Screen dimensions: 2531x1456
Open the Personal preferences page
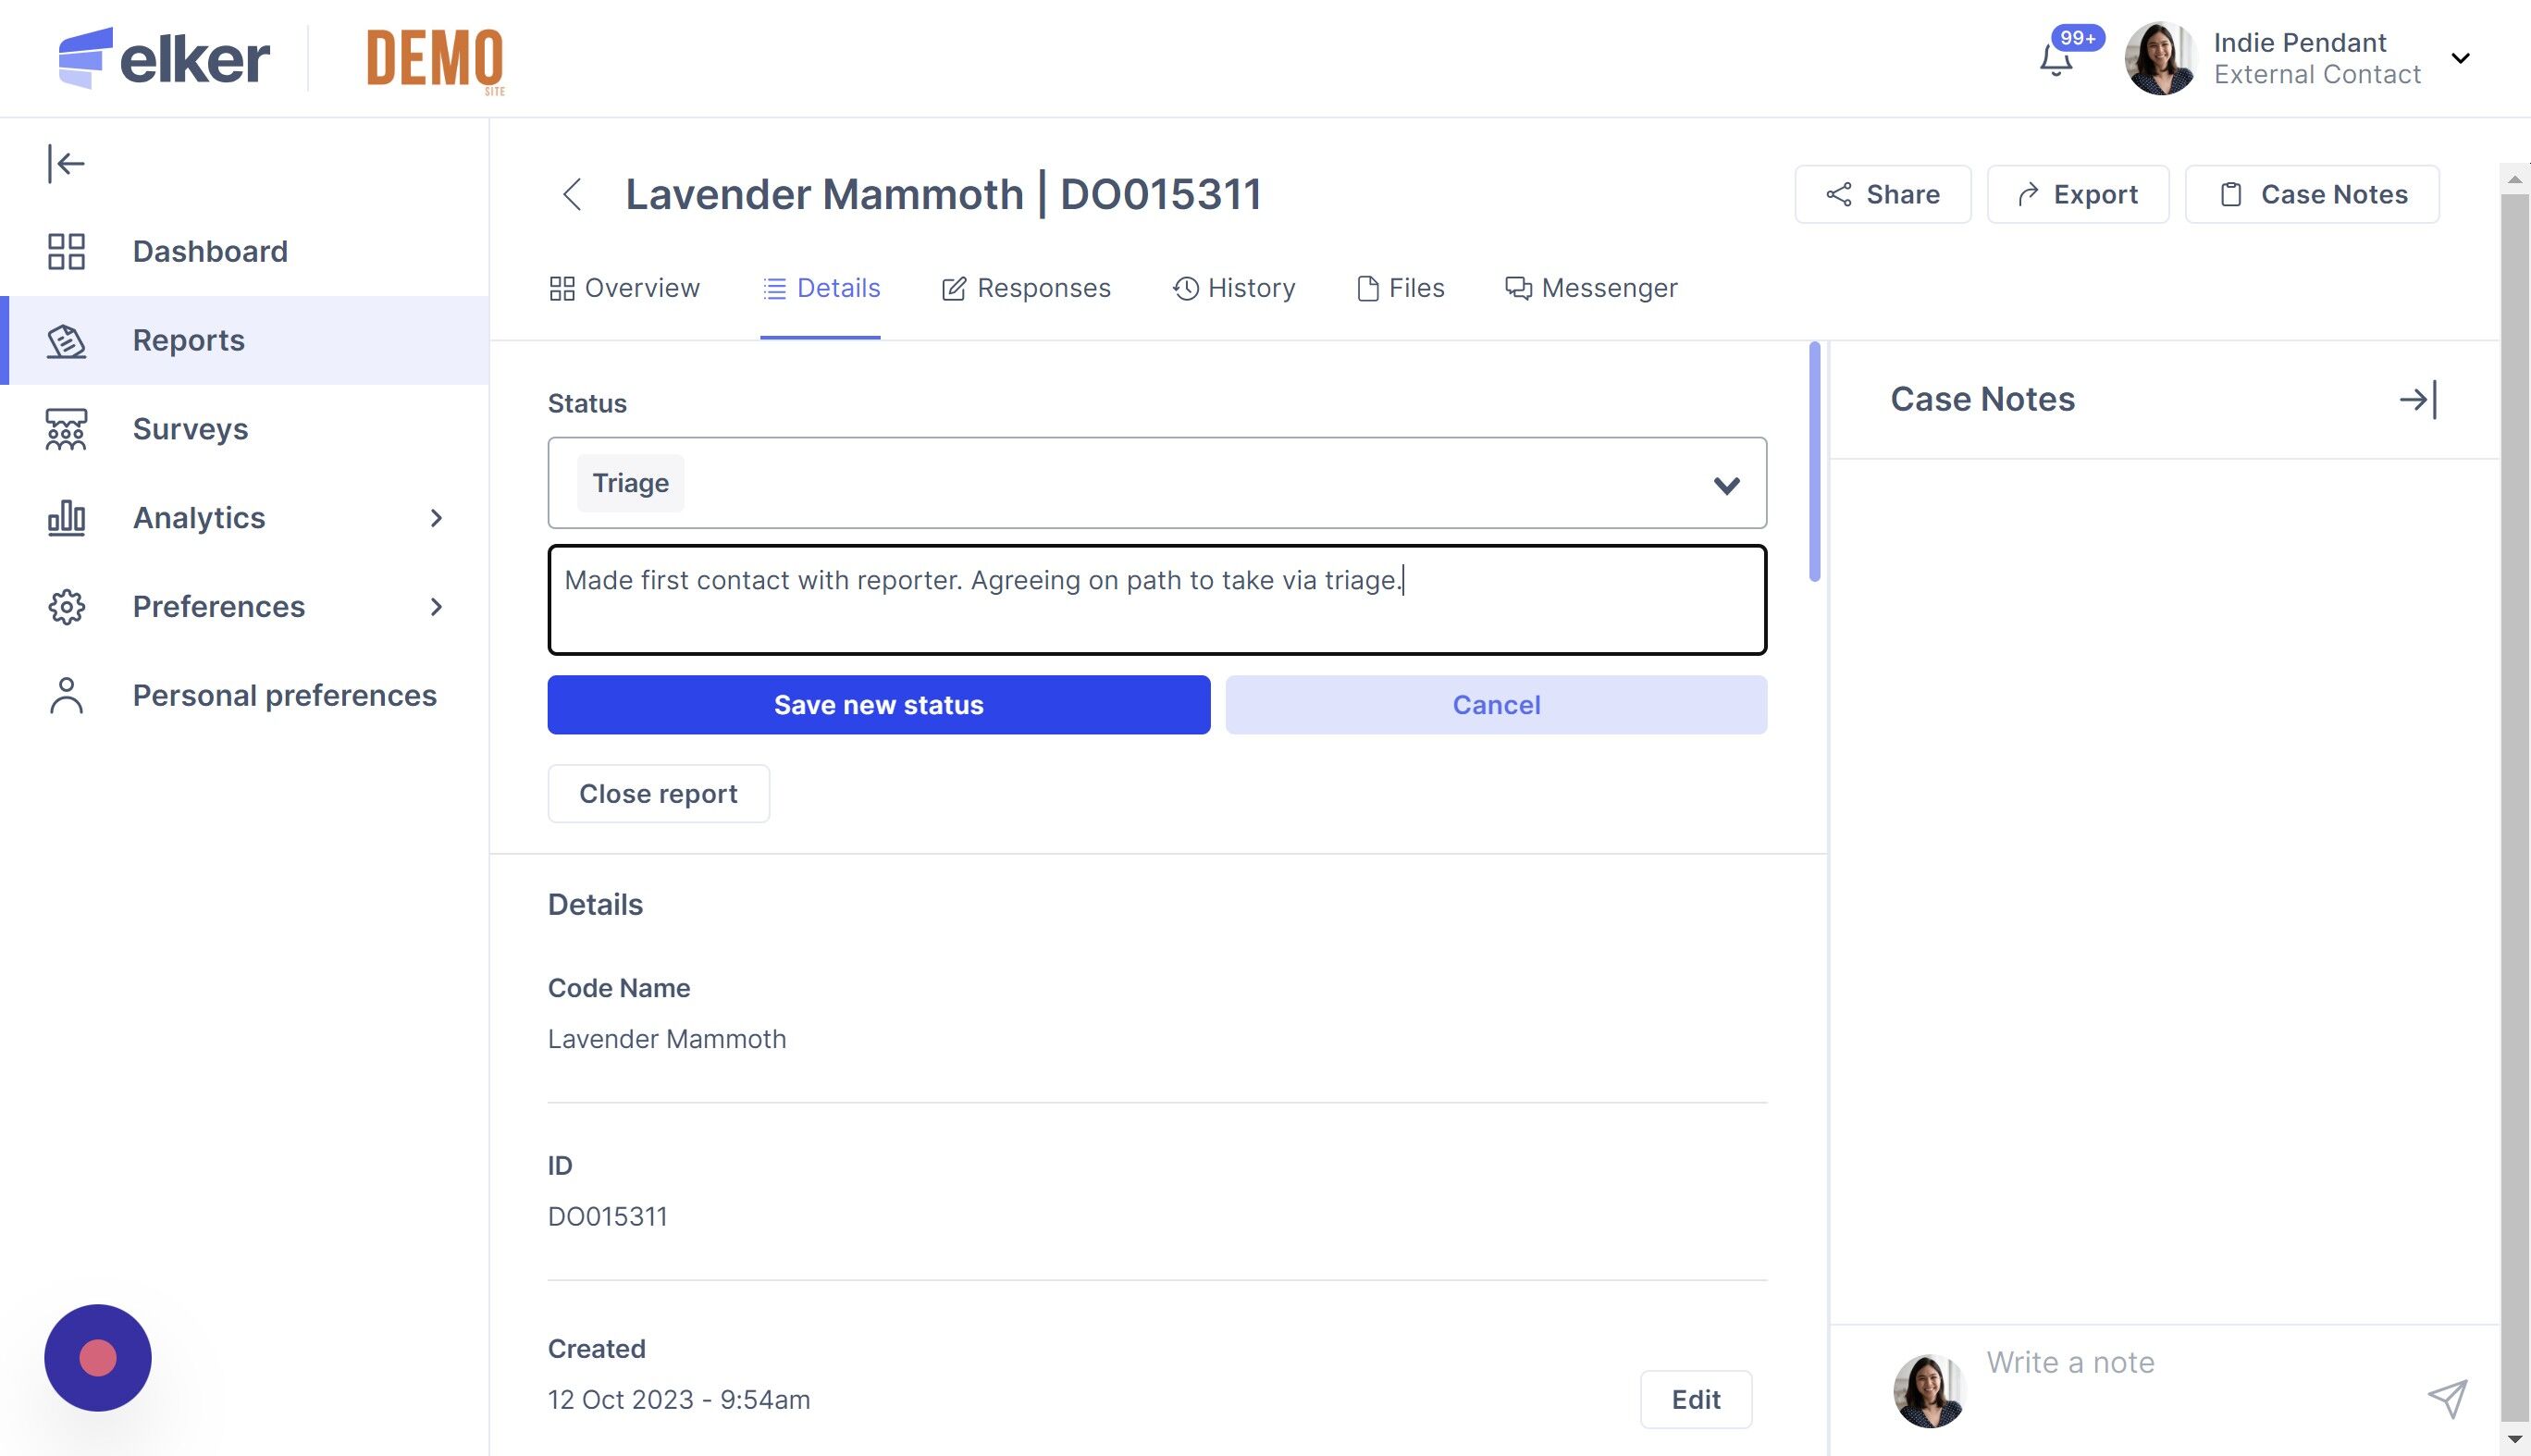[x=284, y=695]
